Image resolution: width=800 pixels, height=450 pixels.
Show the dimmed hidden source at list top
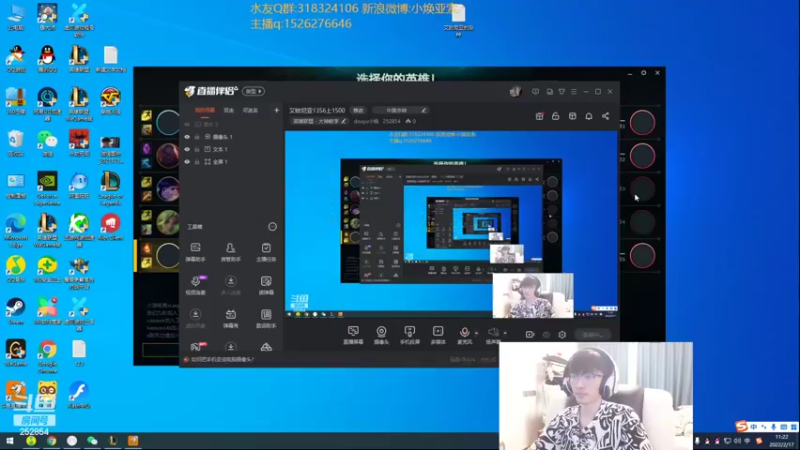pyautogui.click(x=187, y=124)
